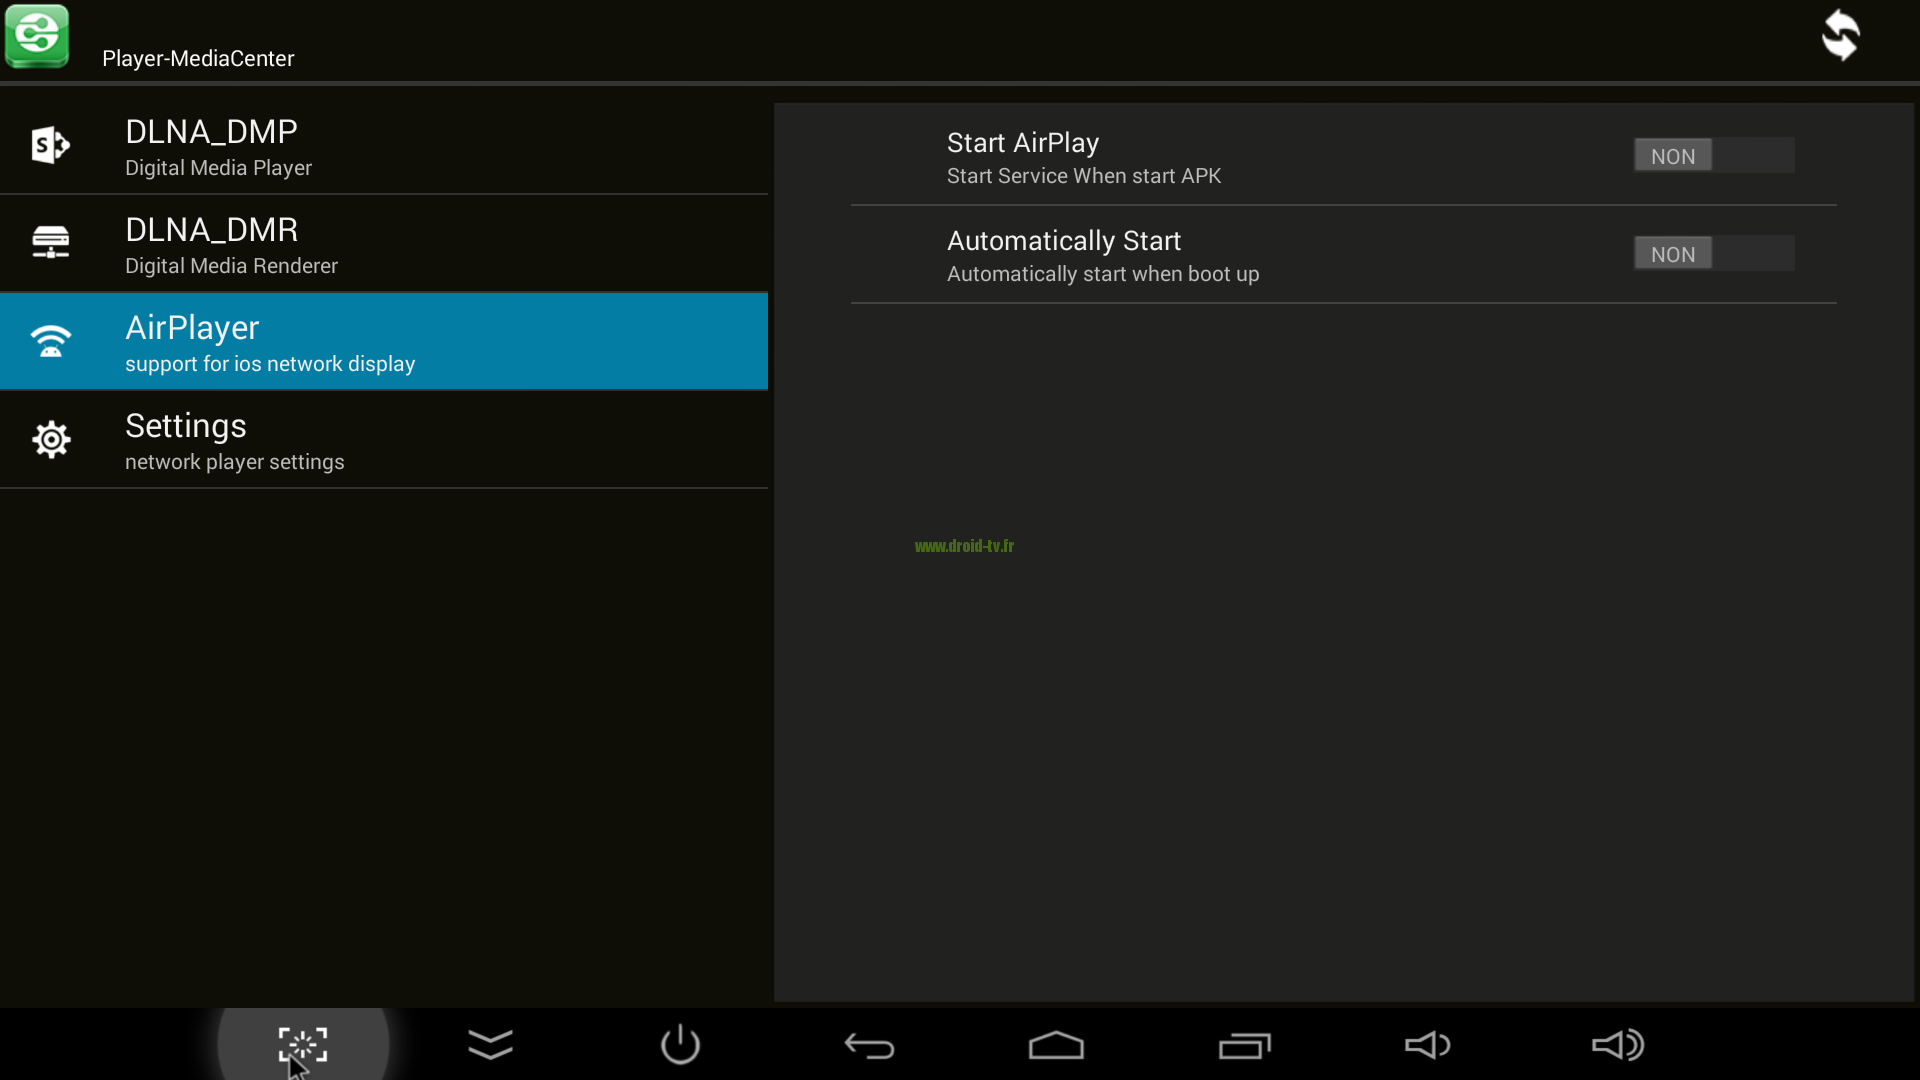1920x1080 pixels.
Task: Take a screenshot with the capture icon
Action: coord(303,1045)
